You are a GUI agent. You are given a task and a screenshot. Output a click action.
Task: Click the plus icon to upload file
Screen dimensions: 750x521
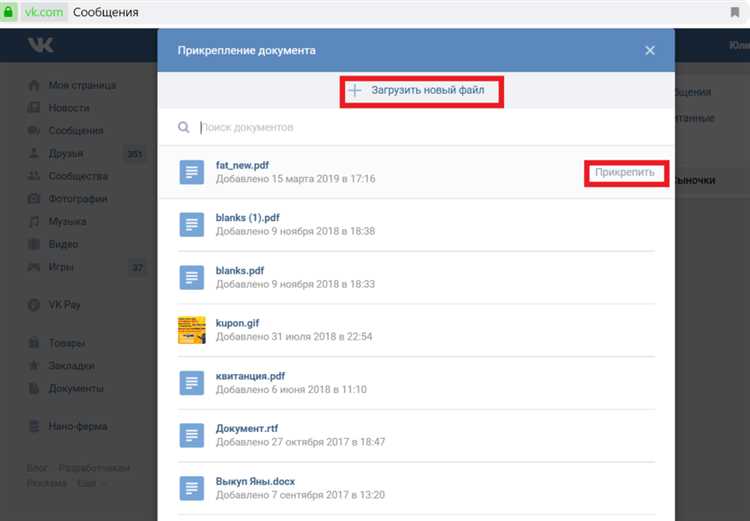click(355, 91)
